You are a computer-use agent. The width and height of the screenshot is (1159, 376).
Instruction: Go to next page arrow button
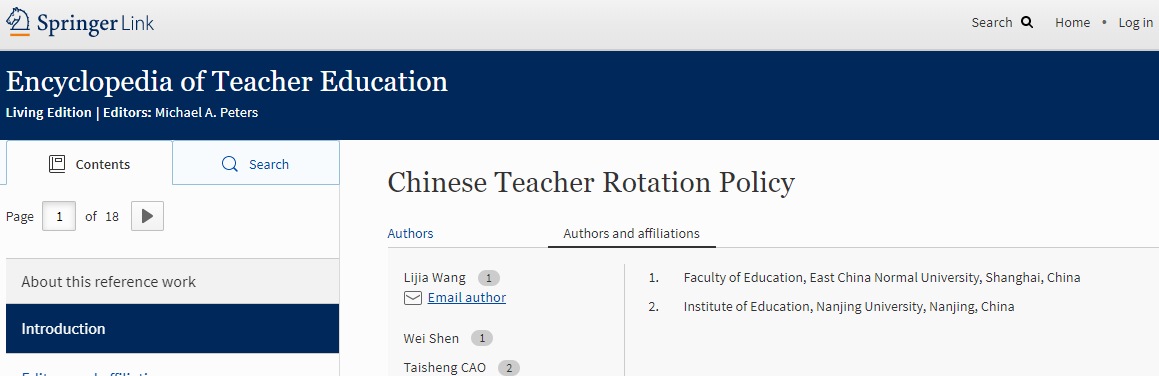(x=147, y=216)
